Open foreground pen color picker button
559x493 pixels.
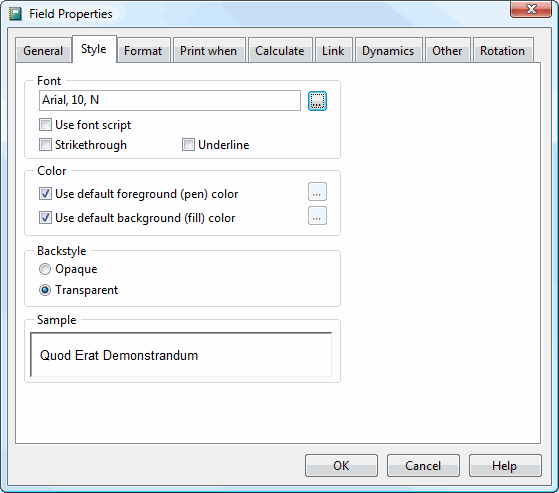coord(317,192)
